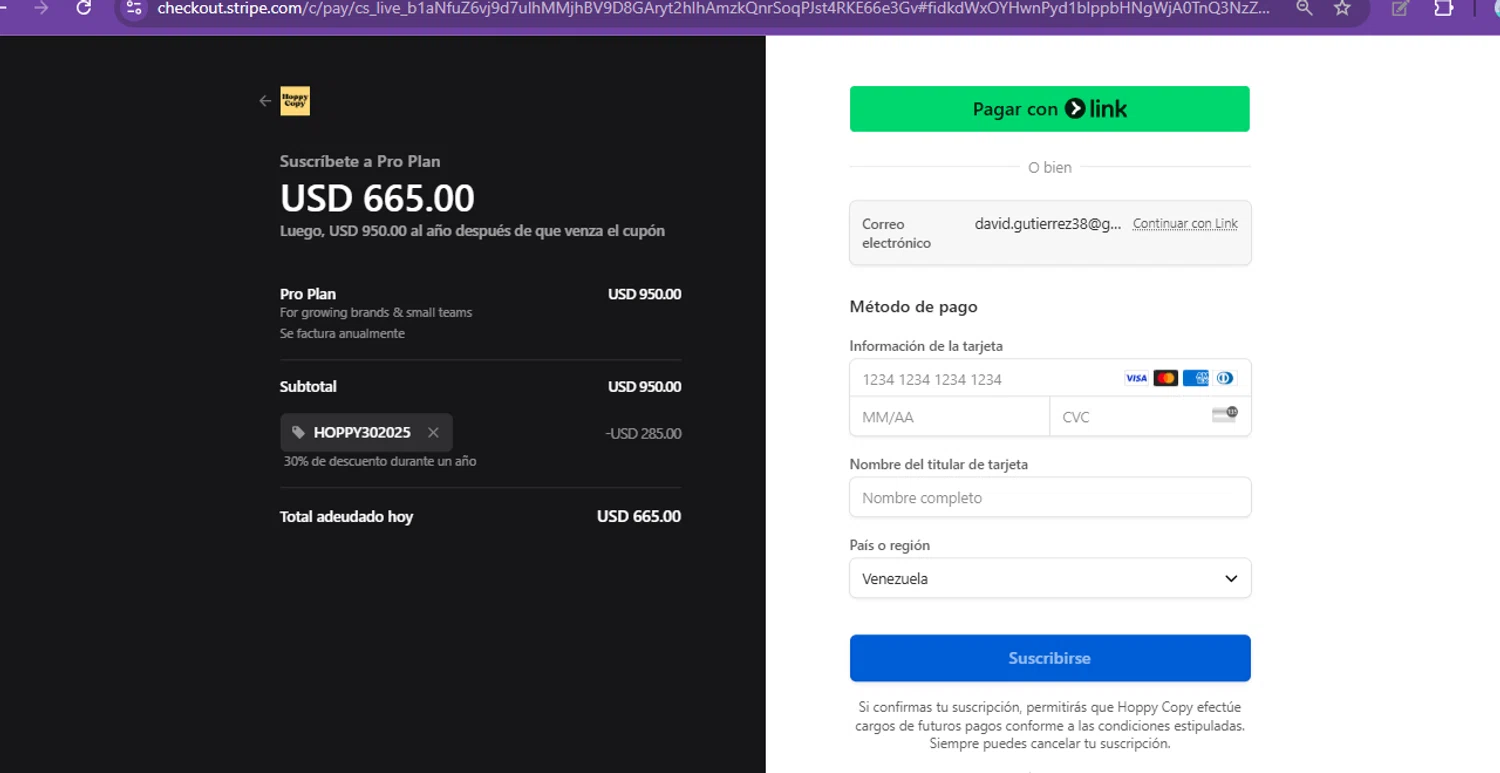The width and height of the screenshot is (1500, 773).
Task: Click the Subtotal label
Action: [x=308, y=387]
